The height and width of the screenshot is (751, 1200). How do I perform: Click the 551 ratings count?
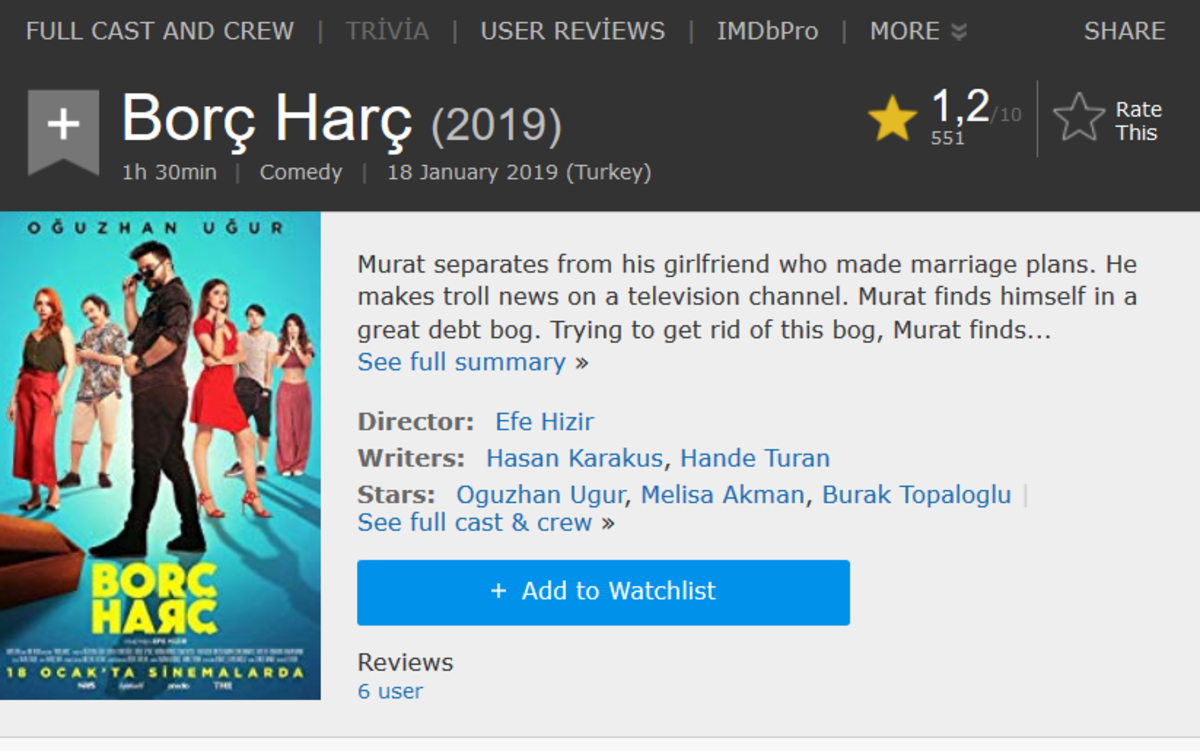947,138
